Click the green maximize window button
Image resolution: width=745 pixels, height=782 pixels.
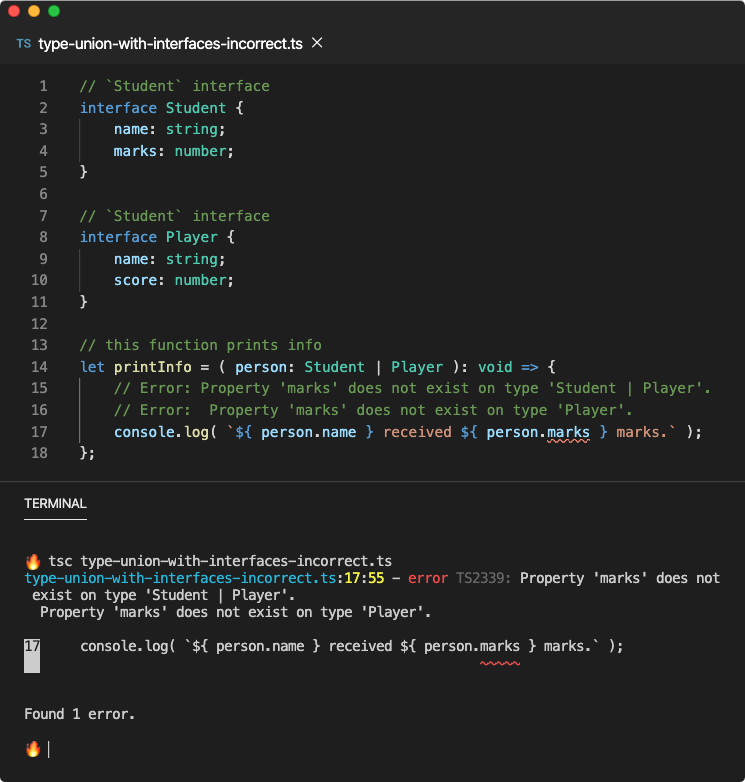tap(54, 11)
